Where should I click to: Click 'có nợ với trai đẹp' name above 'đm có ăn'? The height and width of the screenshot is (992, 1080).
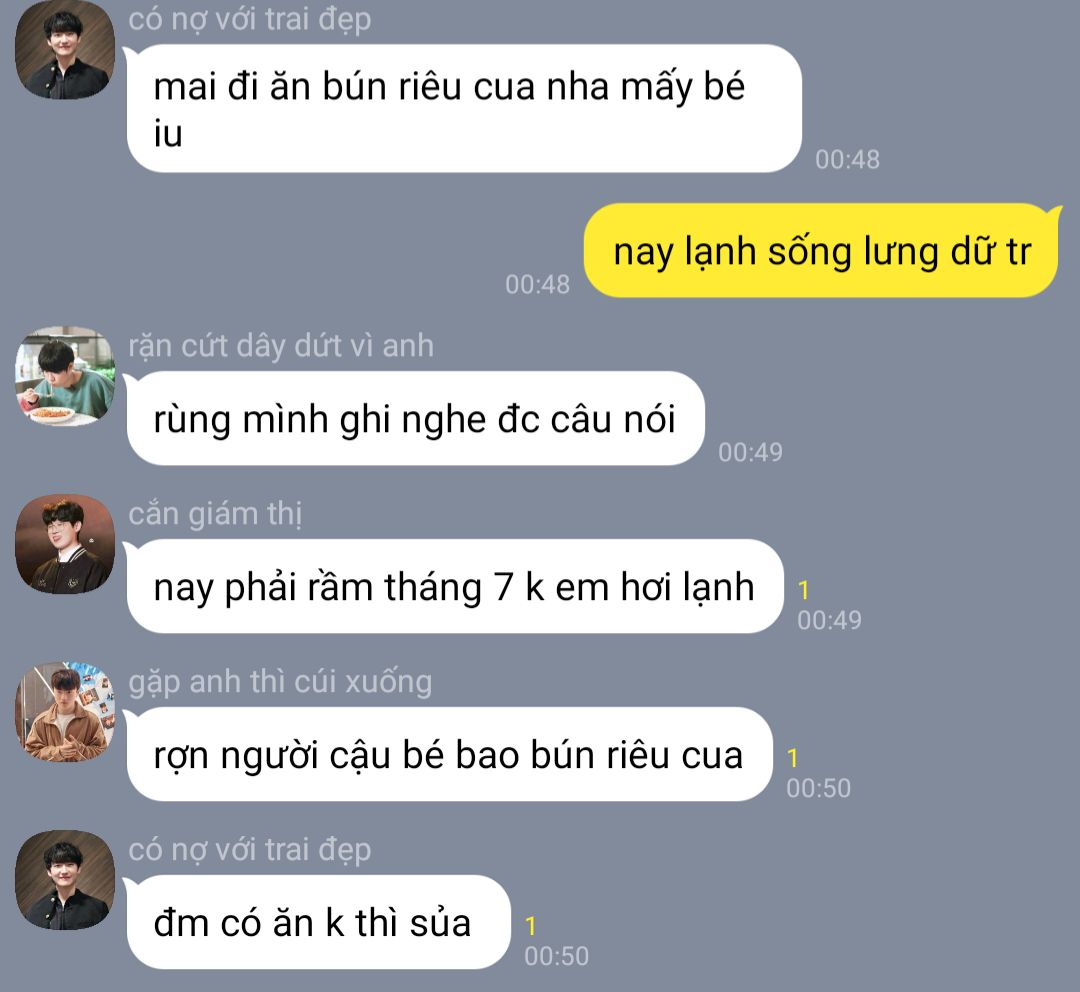tap(249, 850)
